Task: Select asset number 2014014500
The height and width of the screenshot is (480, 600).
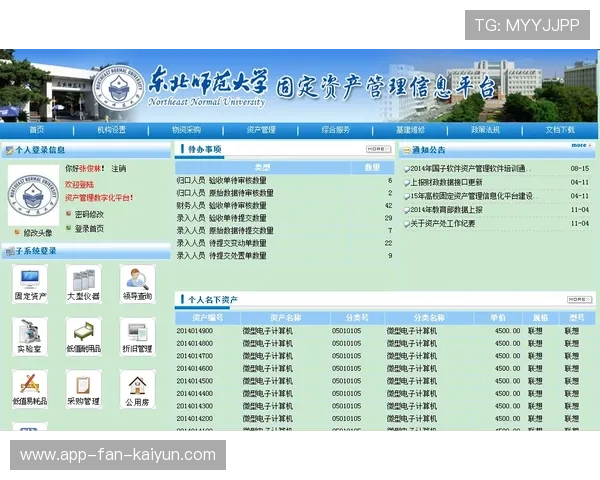Action: pos(195,381)
